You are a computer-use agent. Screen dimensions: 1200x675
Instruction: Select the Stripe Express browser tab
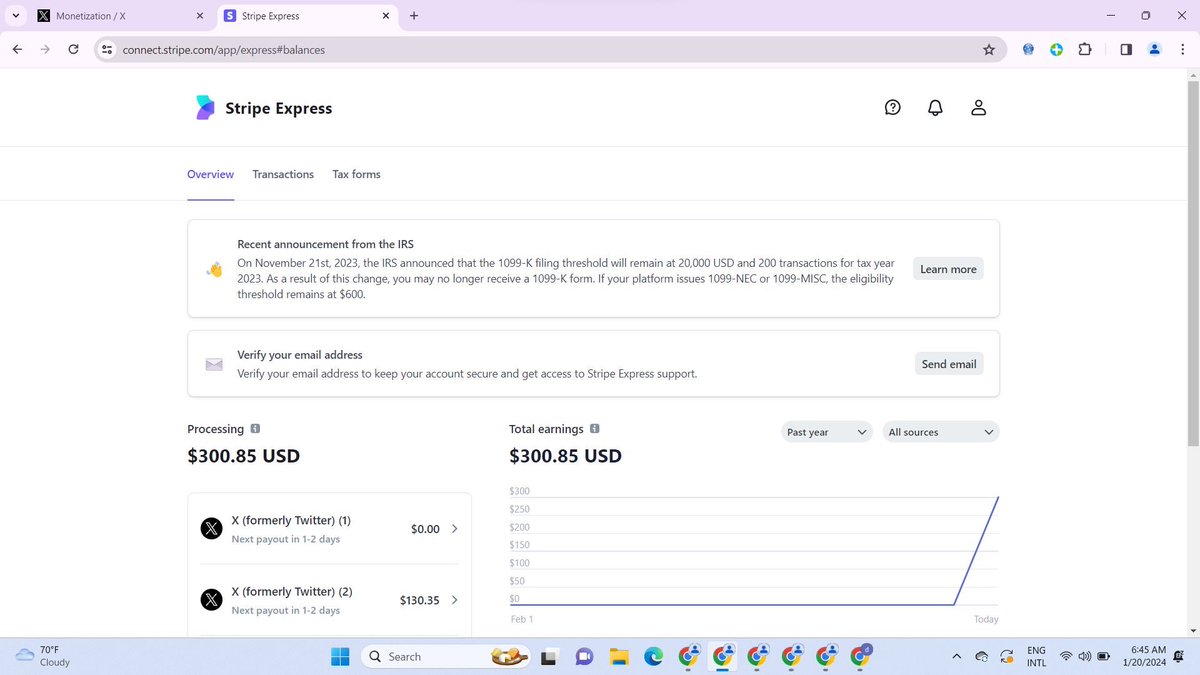tap(308, 16)
